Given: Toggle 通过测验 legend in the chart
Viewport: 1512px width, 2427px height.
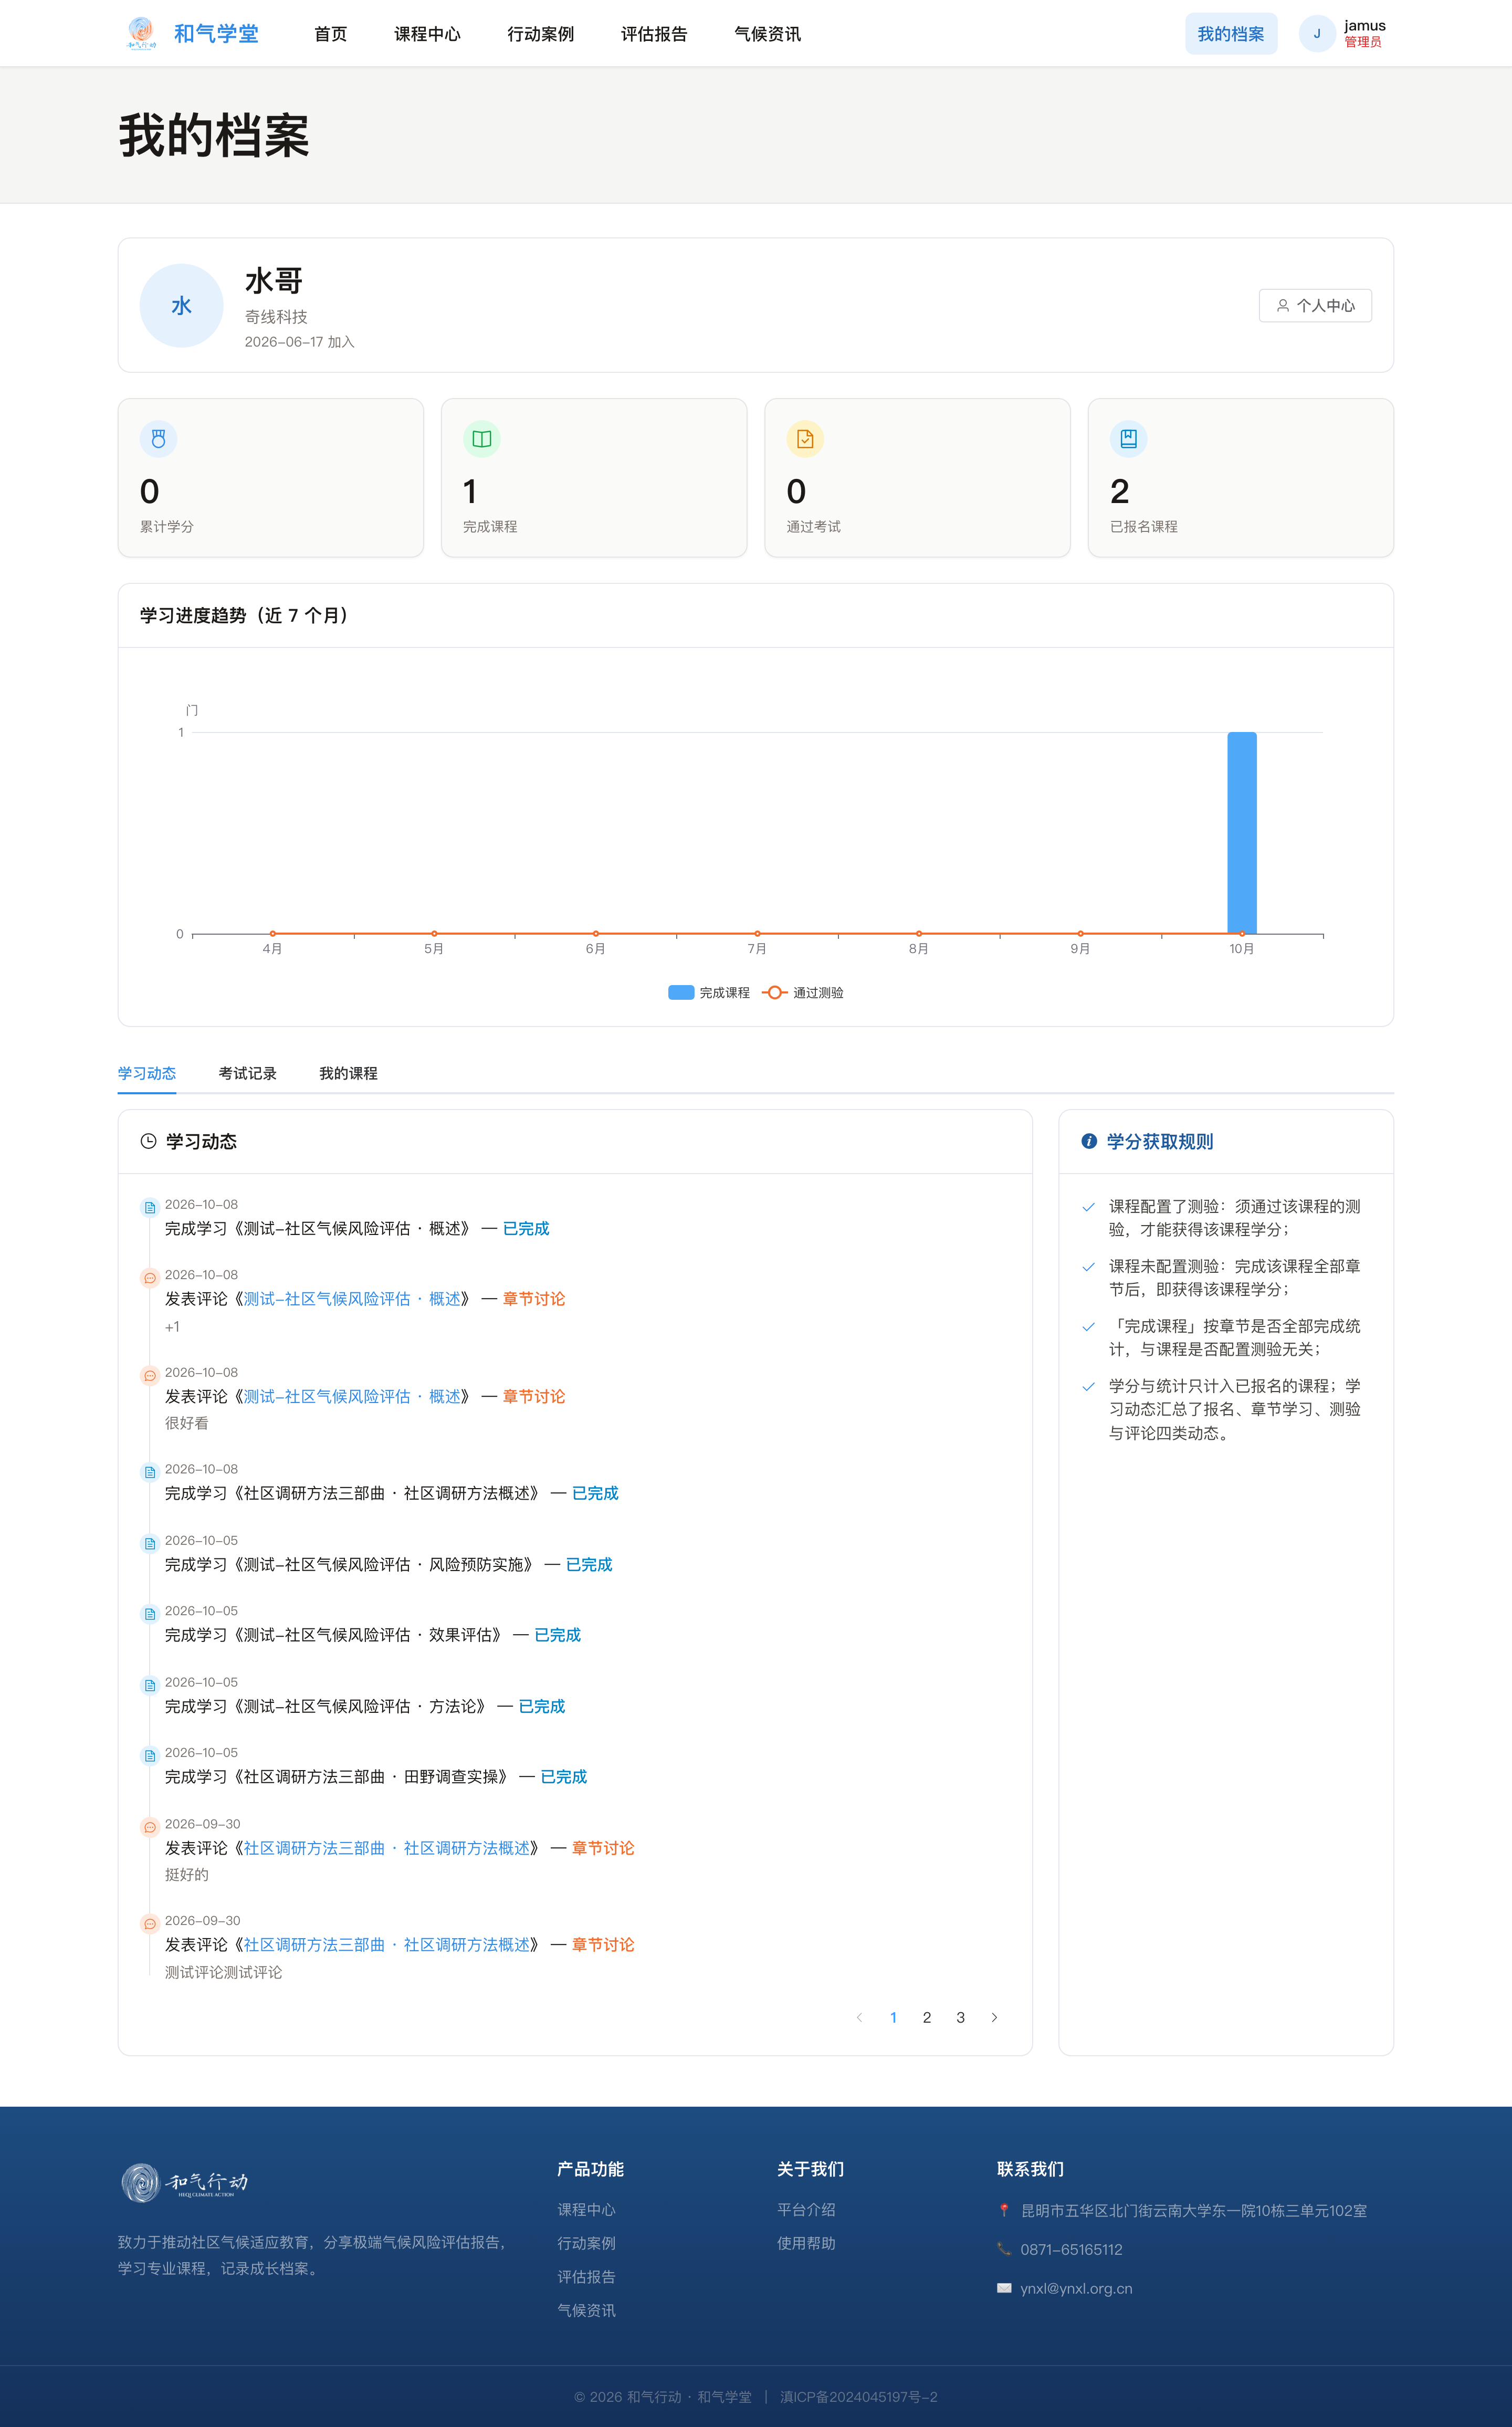Looking at the screenshot, I should click(803, 992).
